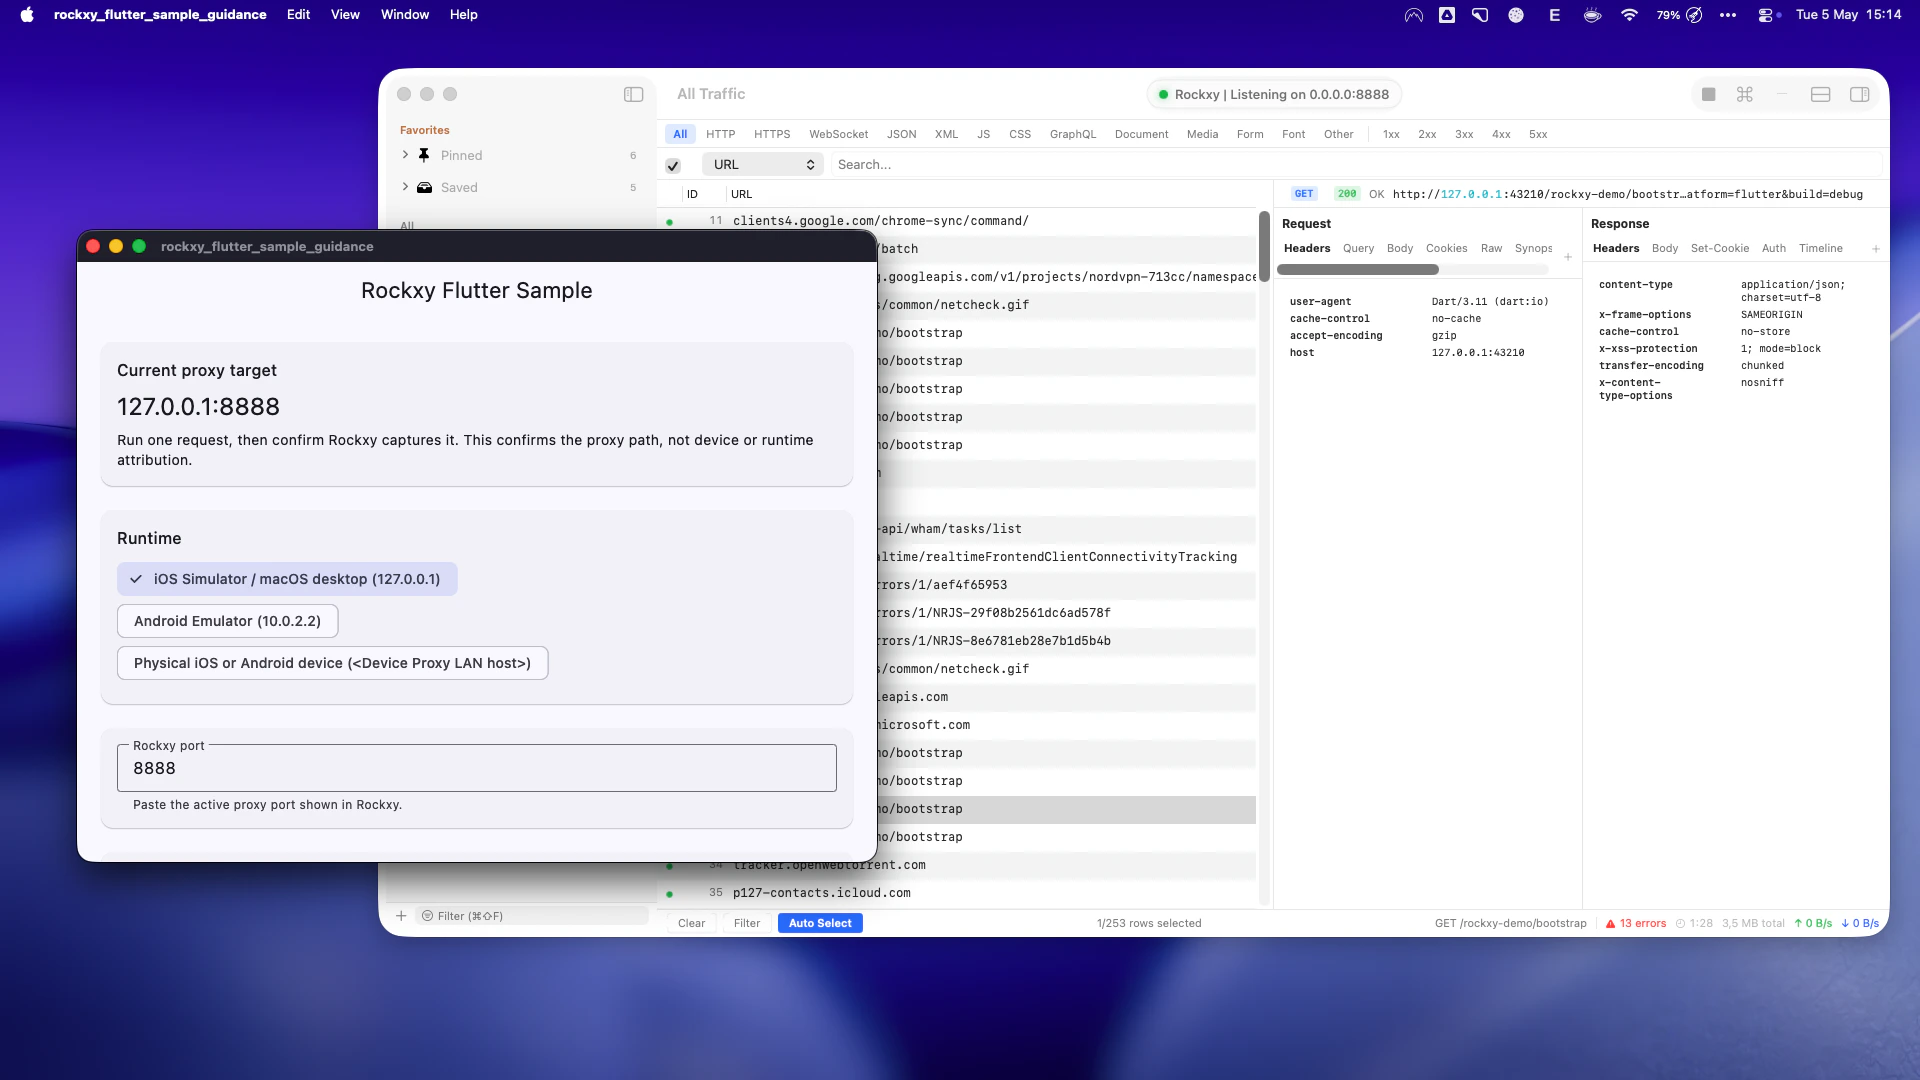Select the clients4.google.com/chrome-sync/command/ row
Image resolution: width=1920 pixels, height=1080 pixels.
[x=958, y=221]
